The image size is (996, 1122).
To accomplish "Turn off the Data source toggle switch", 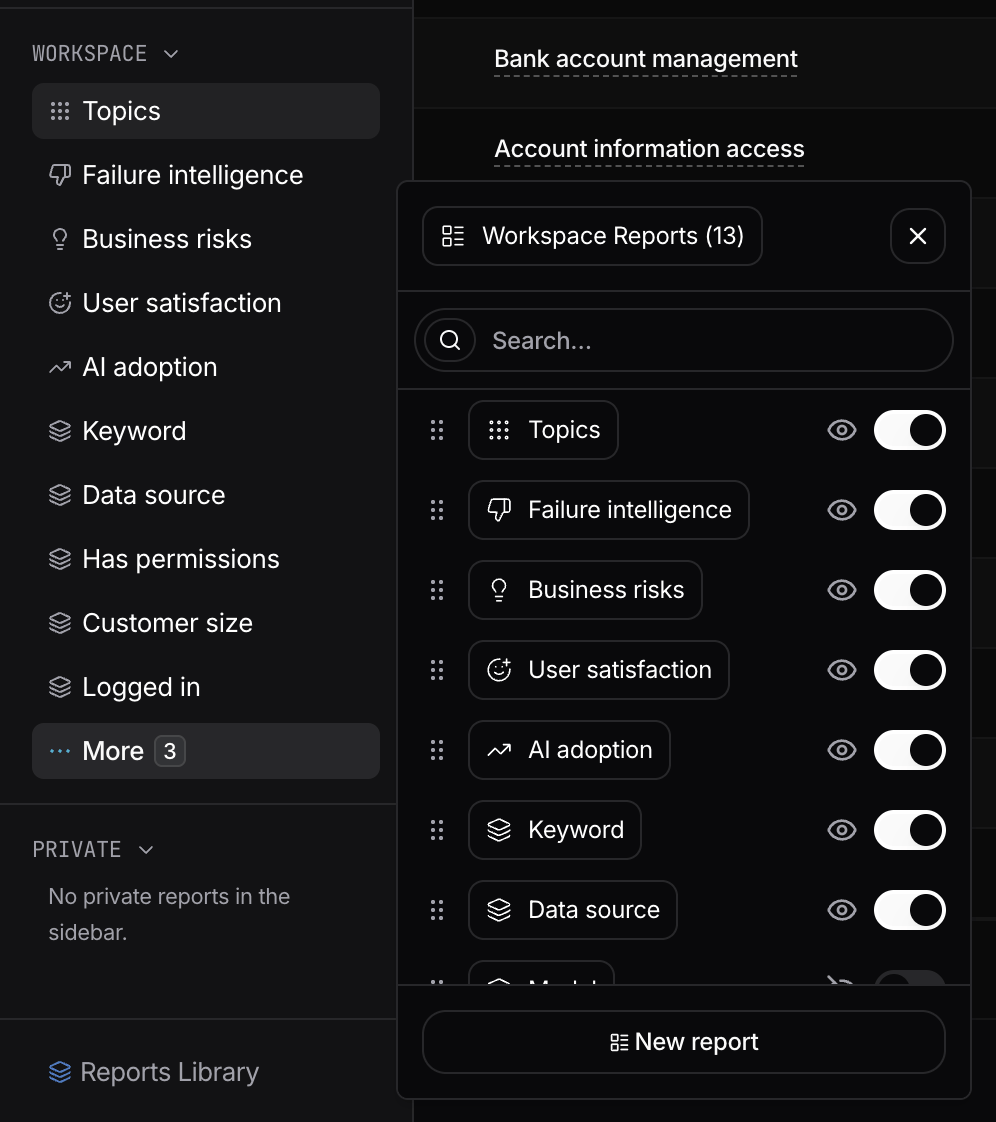I will [909, 910].
